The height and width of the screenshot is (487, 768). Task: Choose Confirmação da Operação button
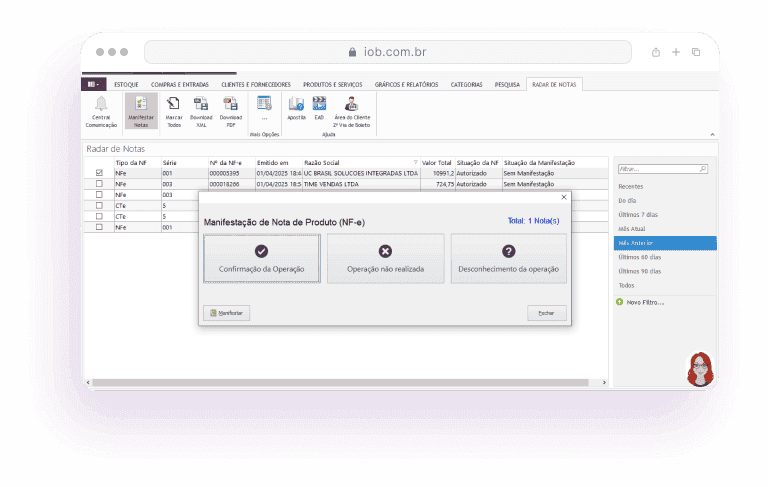click(x=262, y=258)
